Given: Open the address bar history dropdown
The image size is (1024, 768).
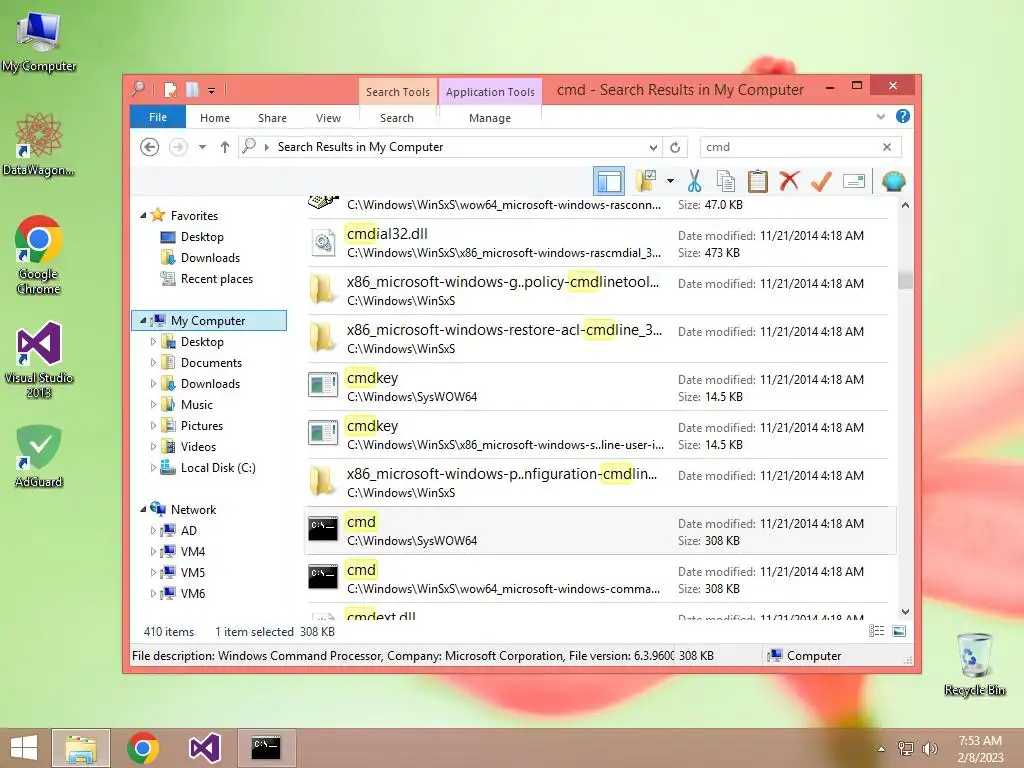Looking at the screenshot, I should (x=652, y=148).
